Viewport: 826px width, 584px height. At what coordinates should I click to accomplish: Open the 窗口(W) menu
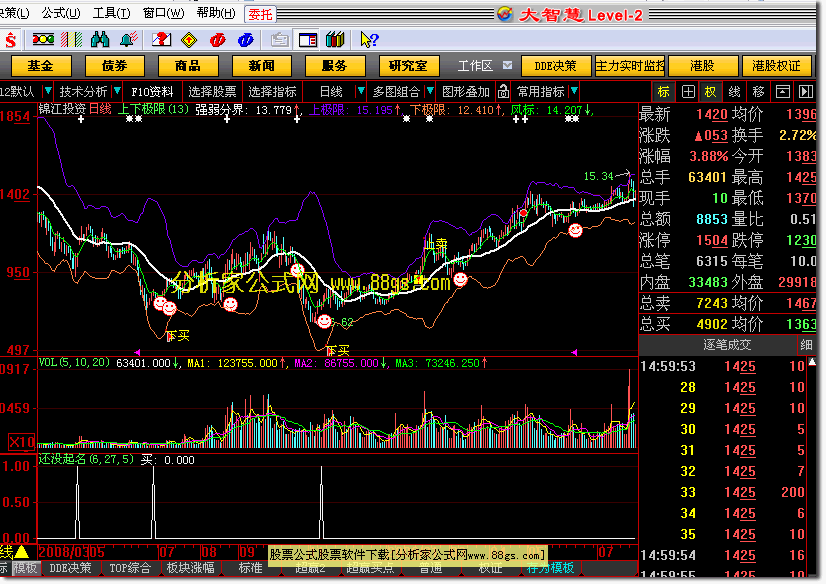pyautogui.click(x=163, y=13)
